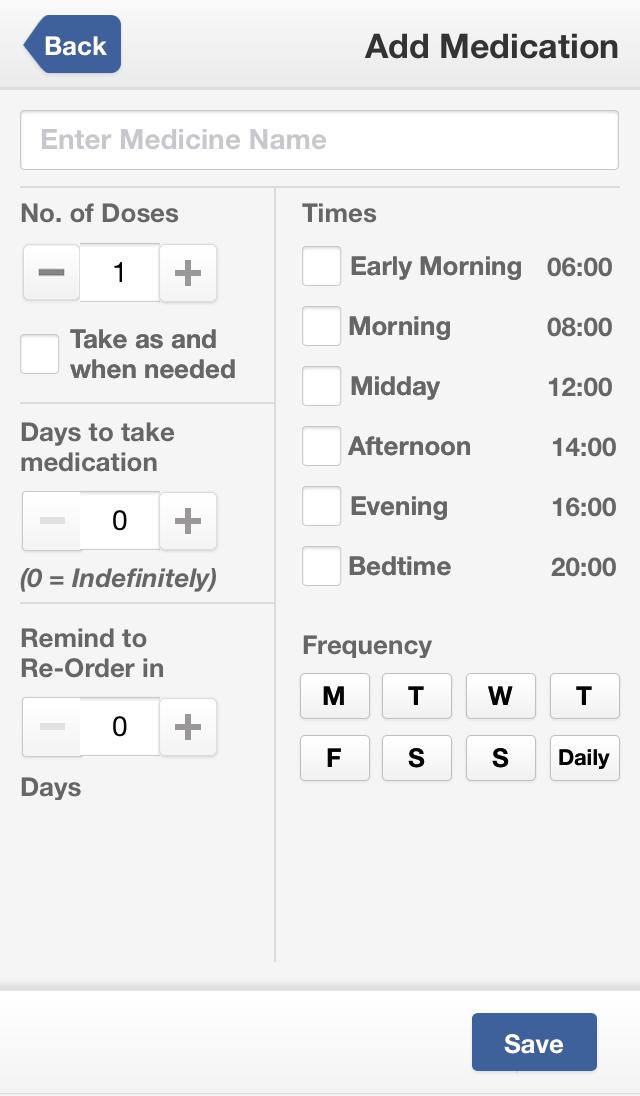Image resolution: width=640 pixels, height=1096 pixels.
Task: Enable the Bedtime 20:00 checkbox
Action: point(322,567)
